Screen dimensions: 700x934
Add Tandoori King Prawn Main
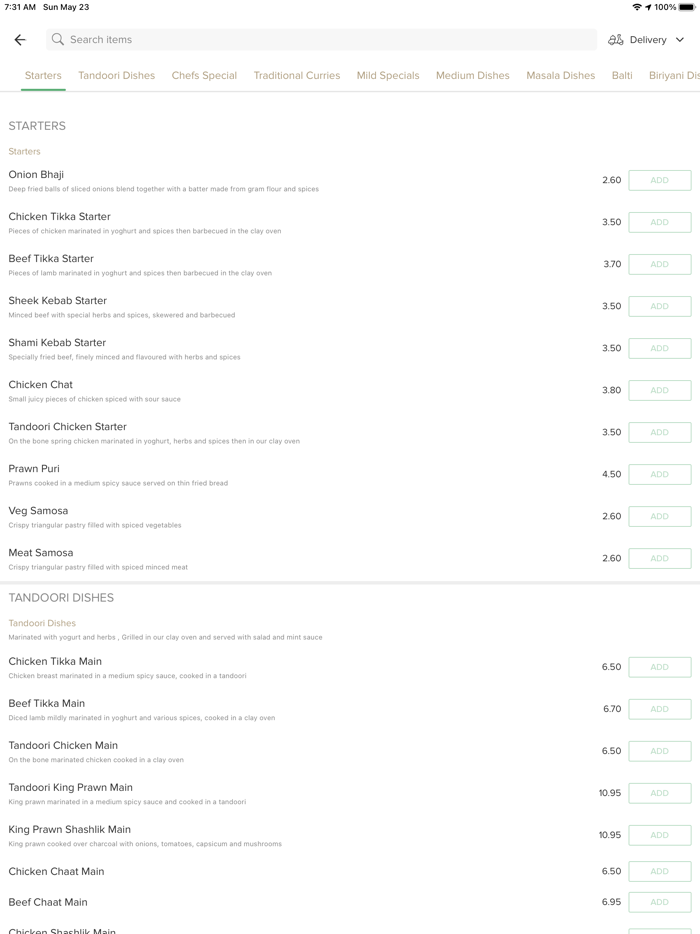point(659,793)
